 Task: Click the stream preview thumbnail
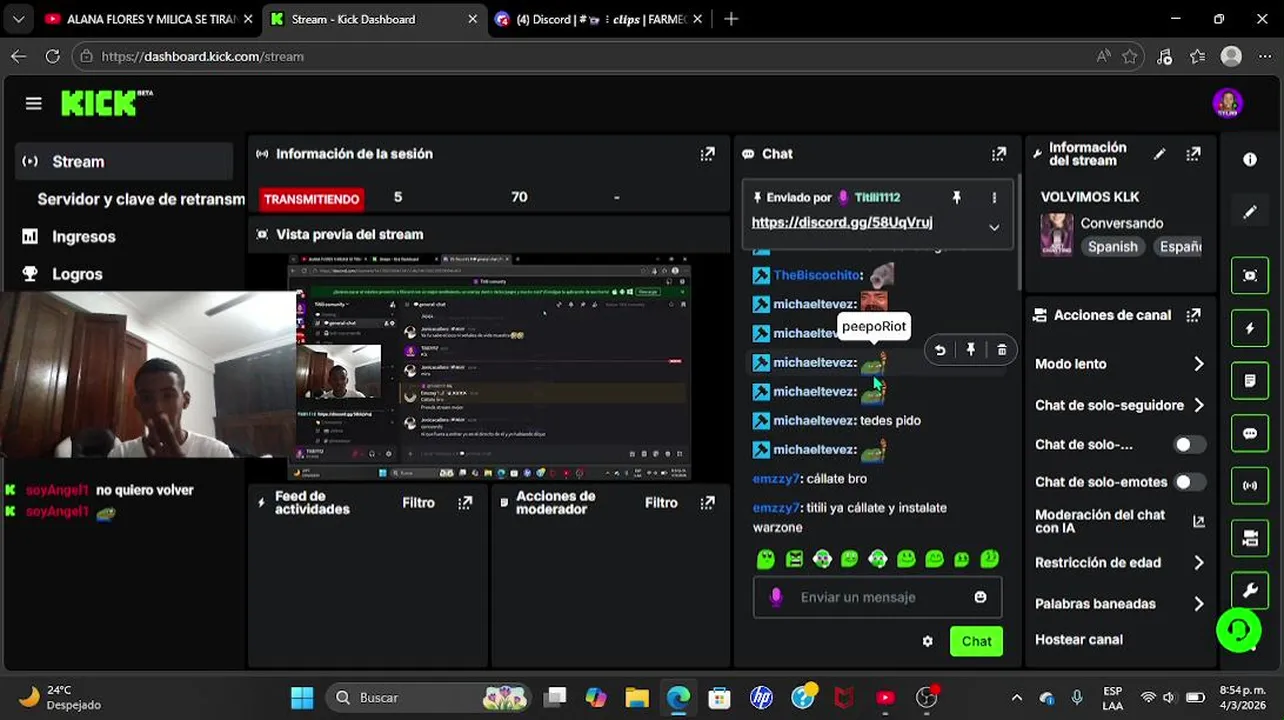click(x=489, y=367)
